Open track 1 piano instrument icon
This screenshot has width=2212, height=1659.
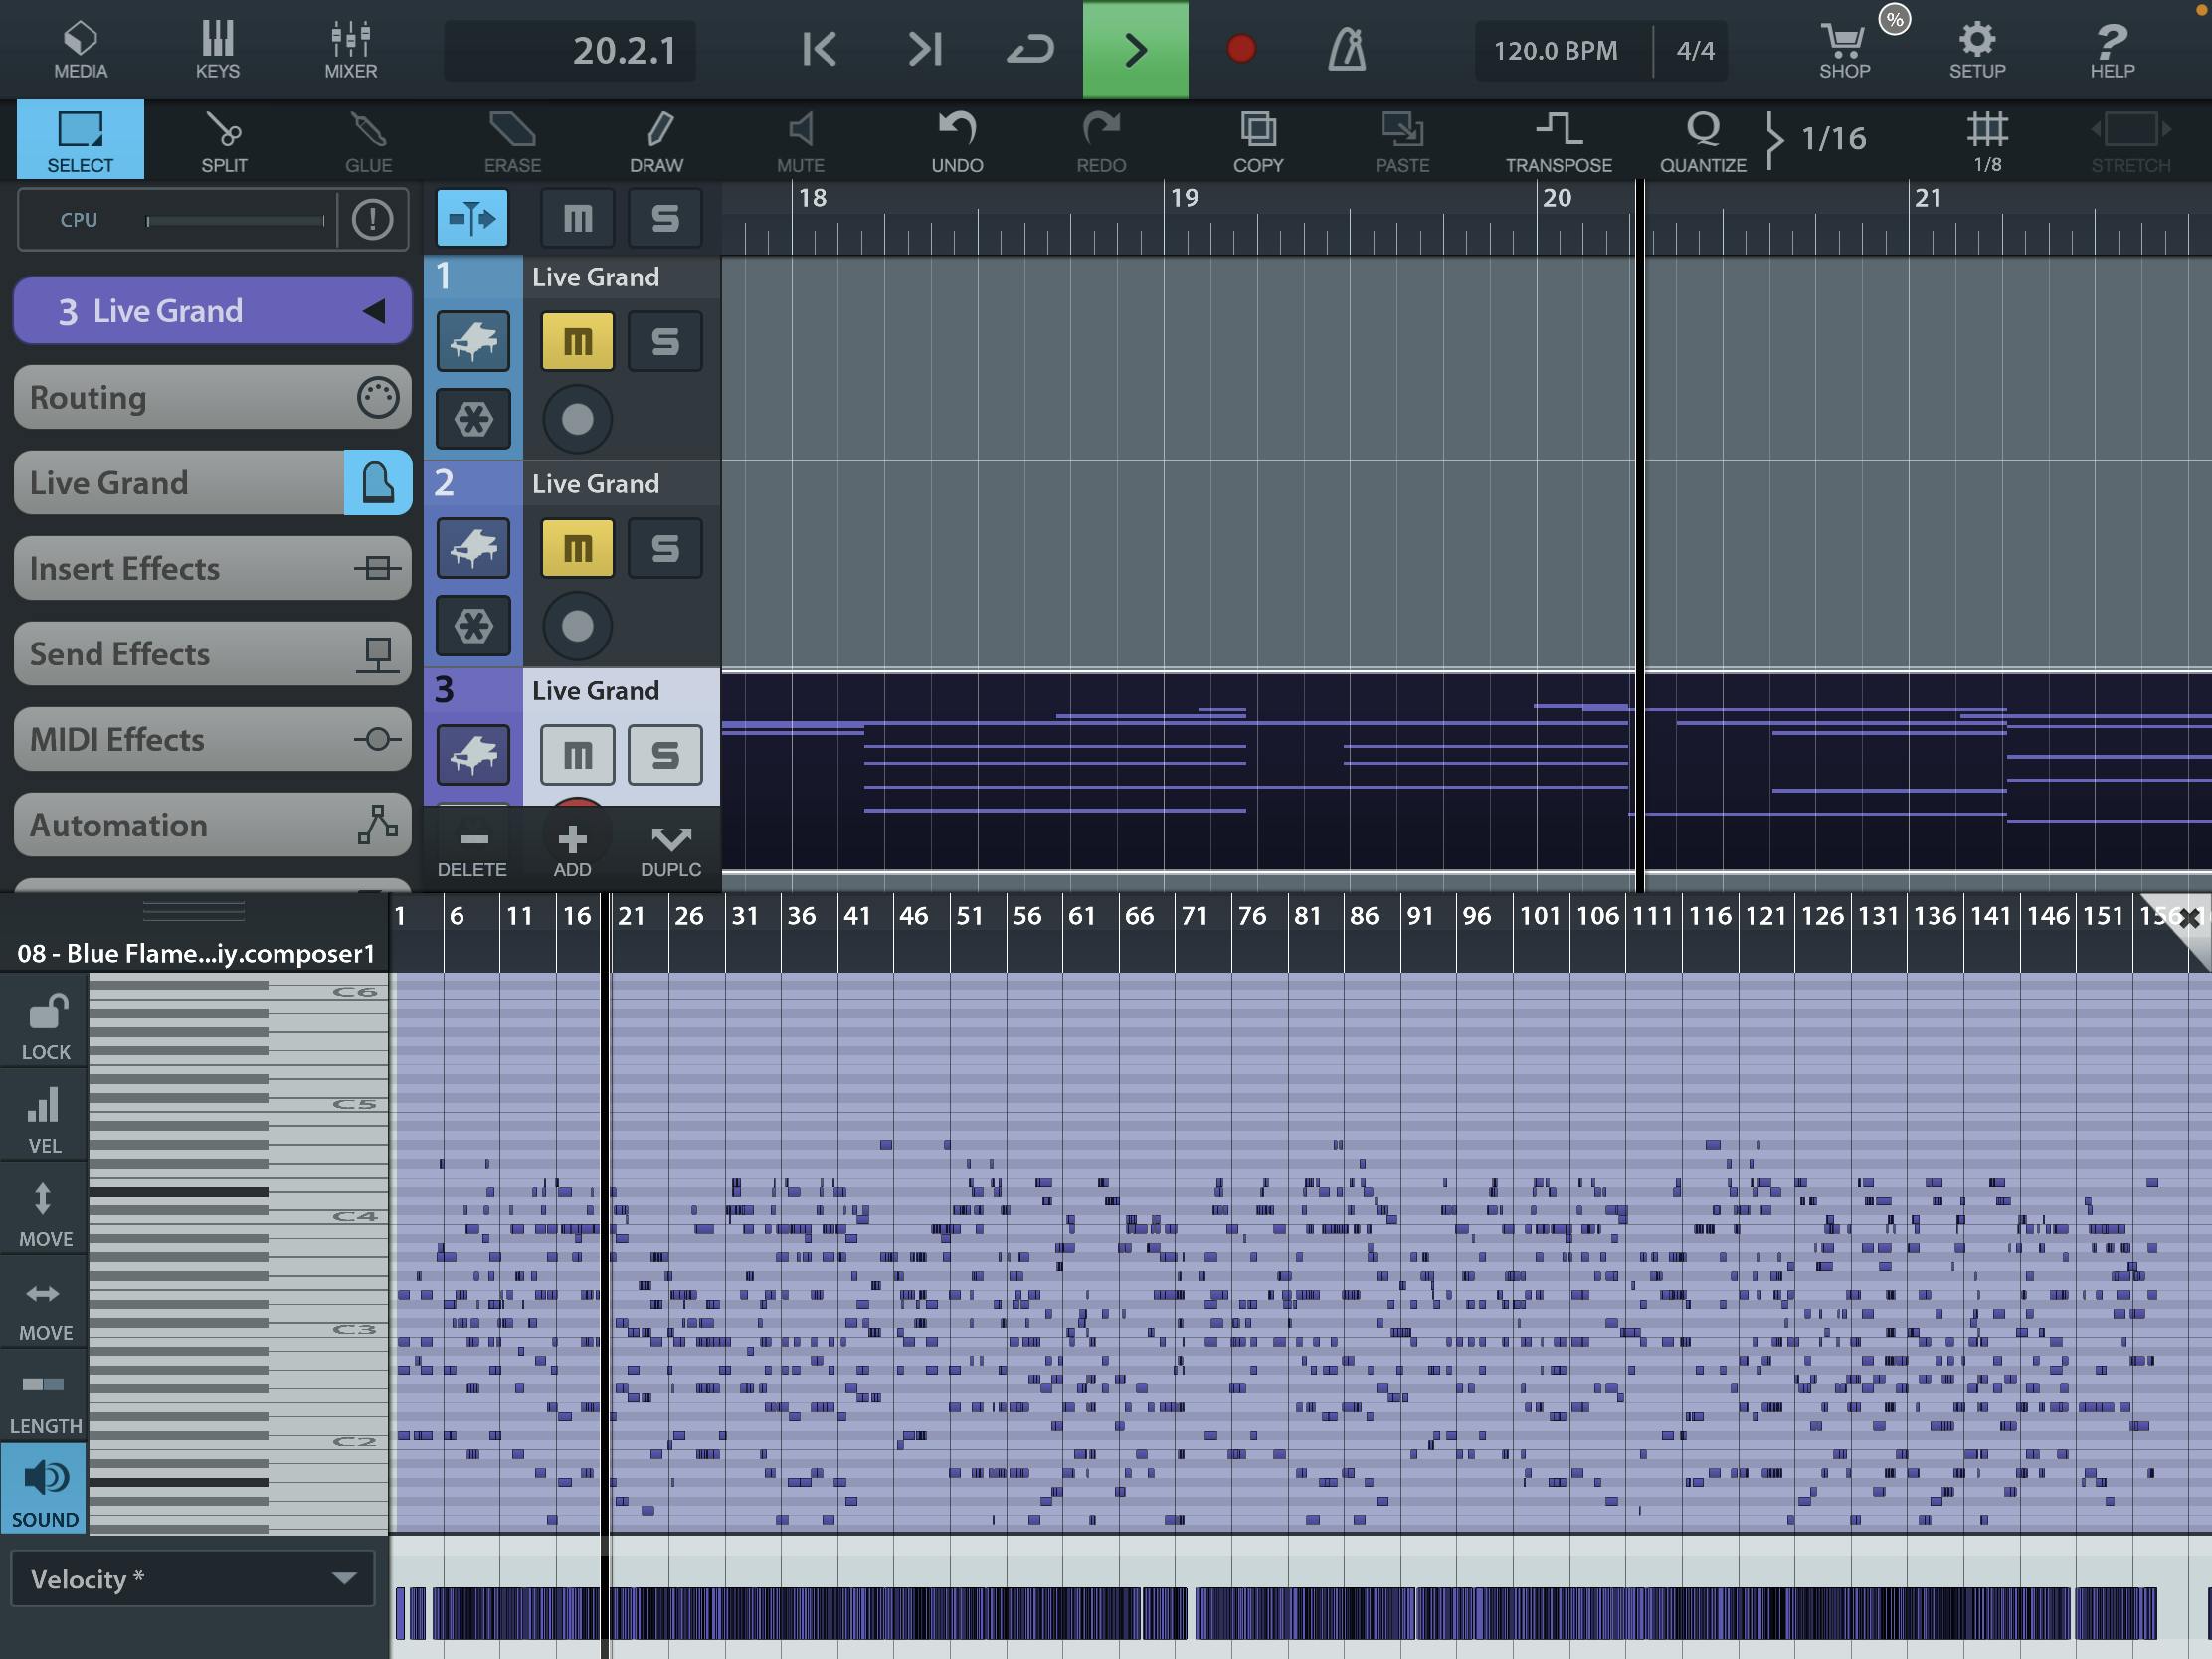473,342
